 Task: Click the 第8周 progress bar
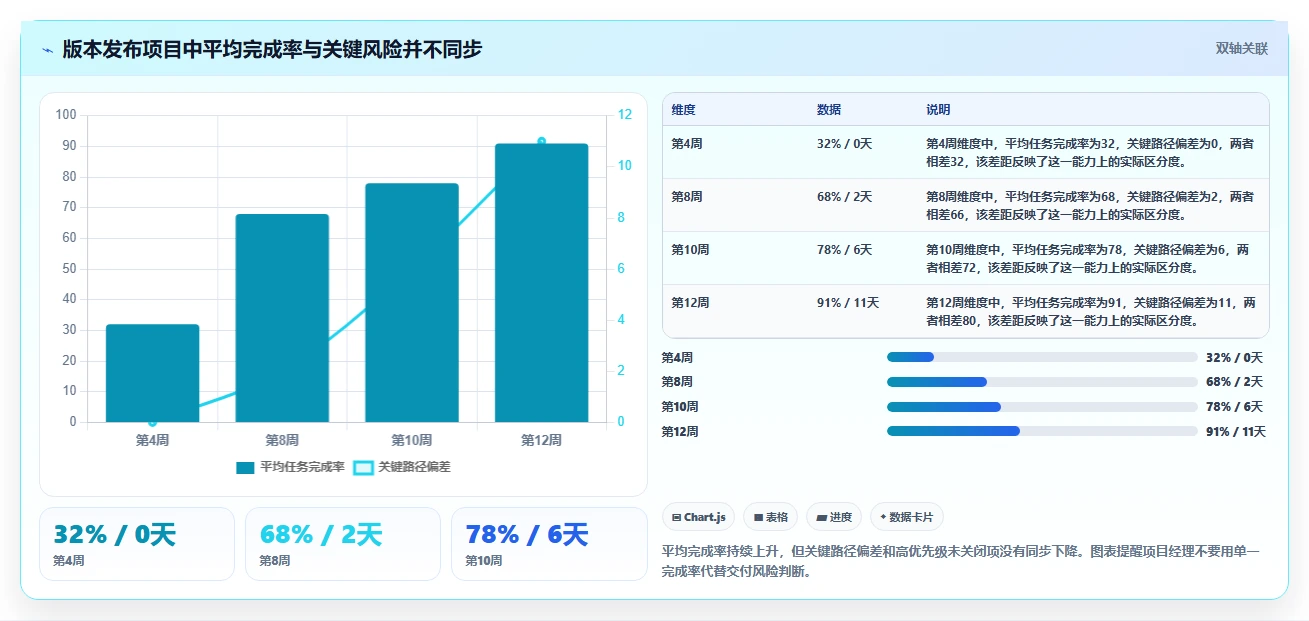(x=1042, y=382)
